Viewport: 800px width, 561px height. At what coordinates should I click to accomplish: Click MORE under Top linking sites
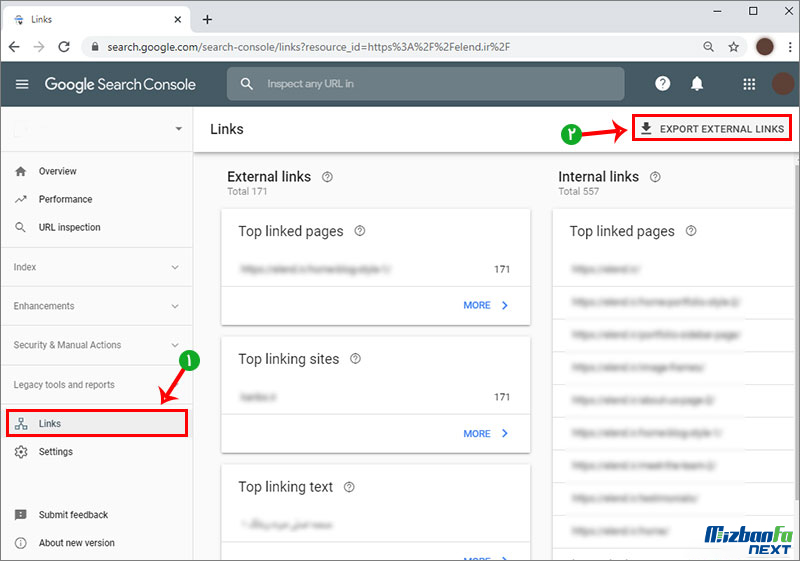485,434
